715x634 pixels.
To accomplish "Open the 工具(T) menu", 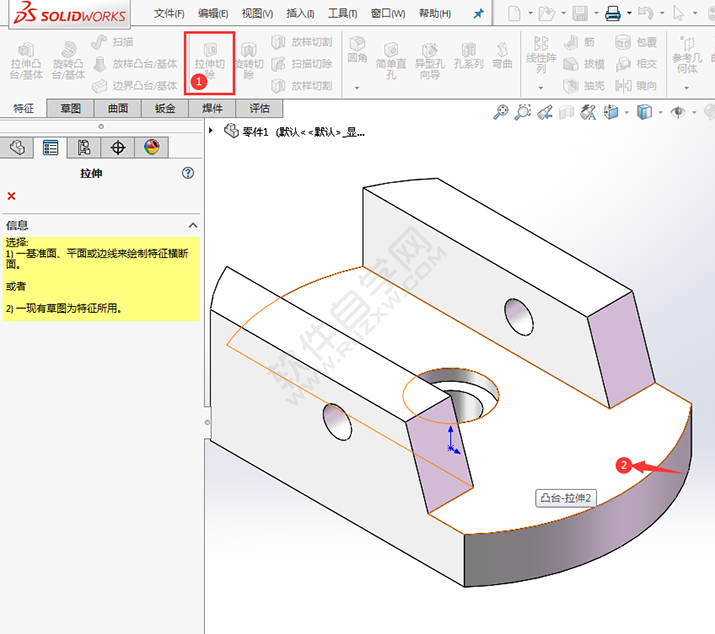I will (x=342, y=14).
